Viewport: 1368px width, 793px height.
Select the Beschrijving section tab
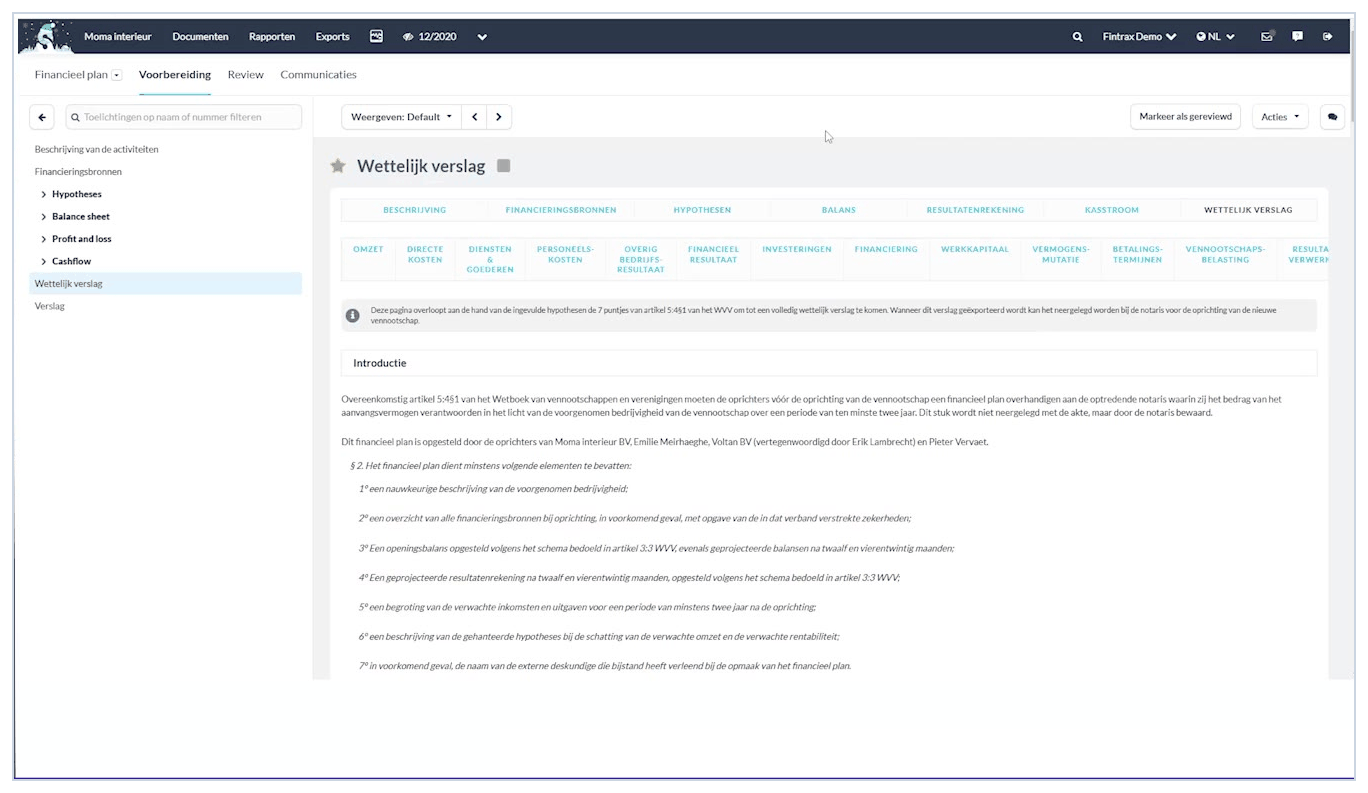click(x=415, y=210)
